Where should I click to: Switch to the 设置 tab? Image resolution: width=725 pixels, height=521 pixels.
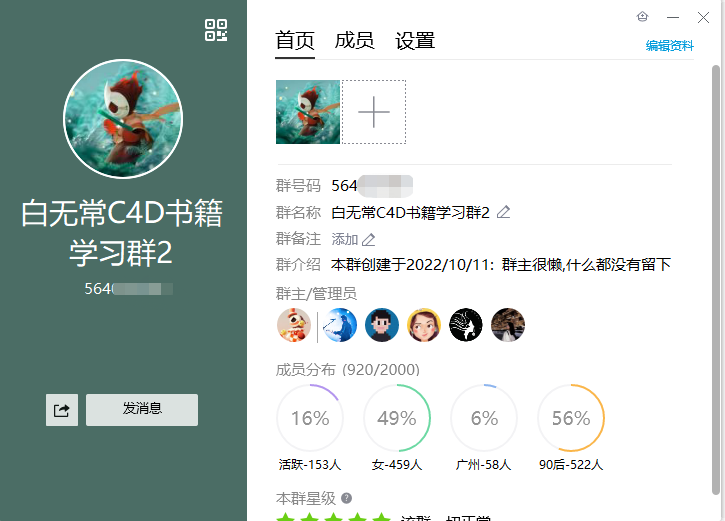click(x=415, y=41)
